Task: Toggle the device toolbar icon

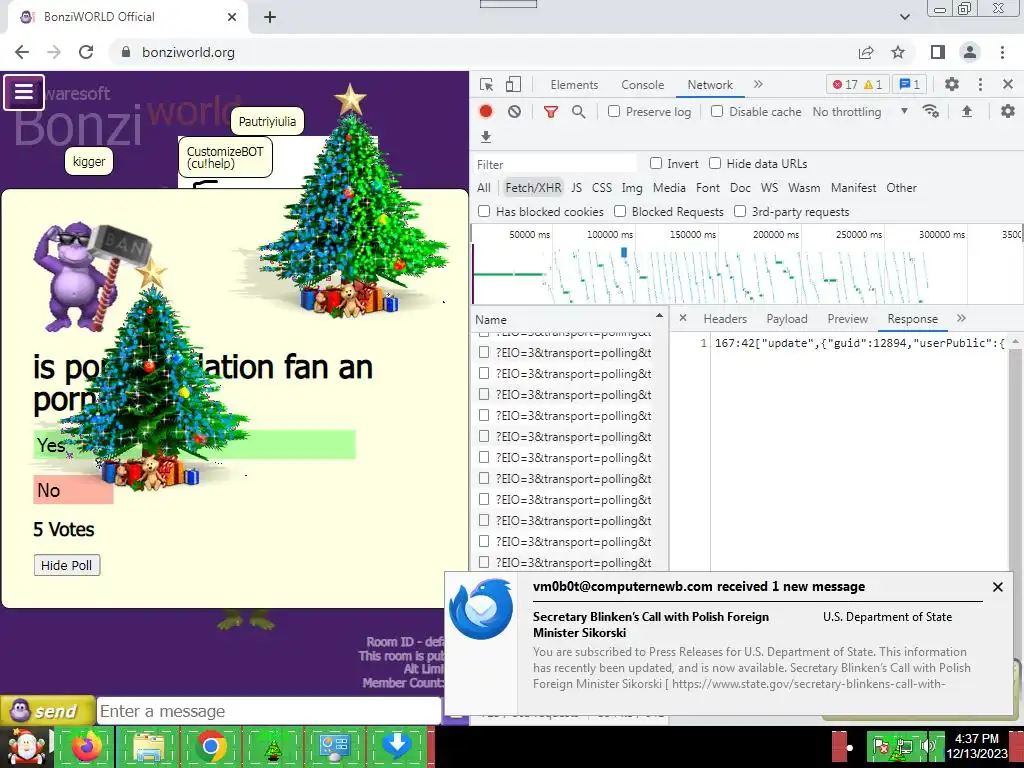Action: pyautogui.click(x=513, y=84)
